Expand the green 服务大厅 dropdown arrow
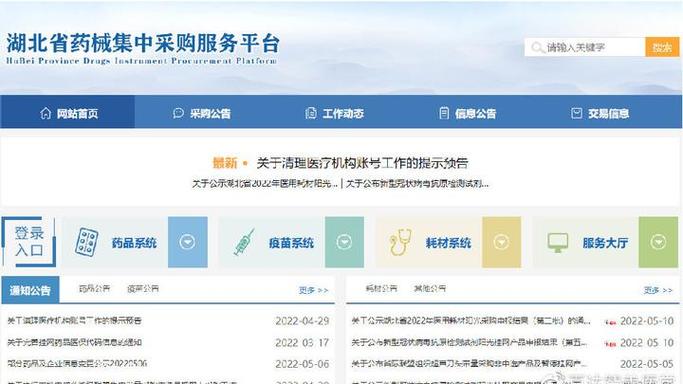 658,242
